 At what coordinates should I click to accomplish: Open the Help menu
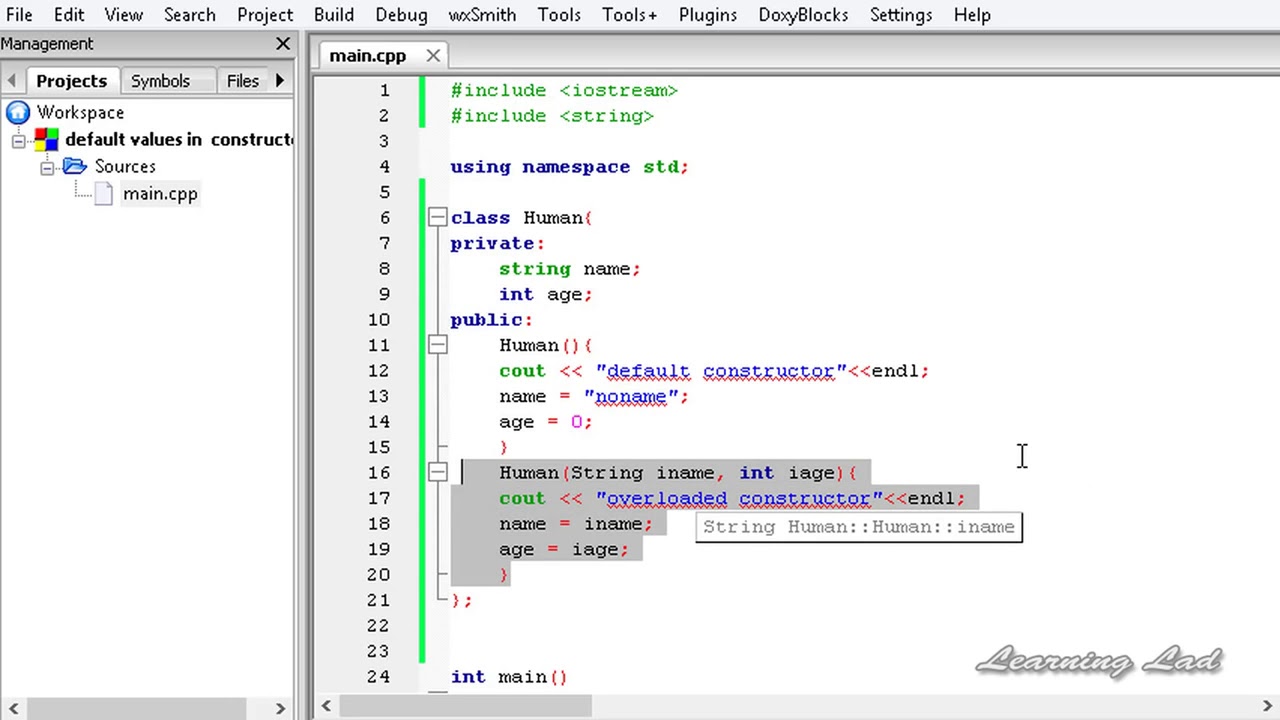(x=972, y=15)
